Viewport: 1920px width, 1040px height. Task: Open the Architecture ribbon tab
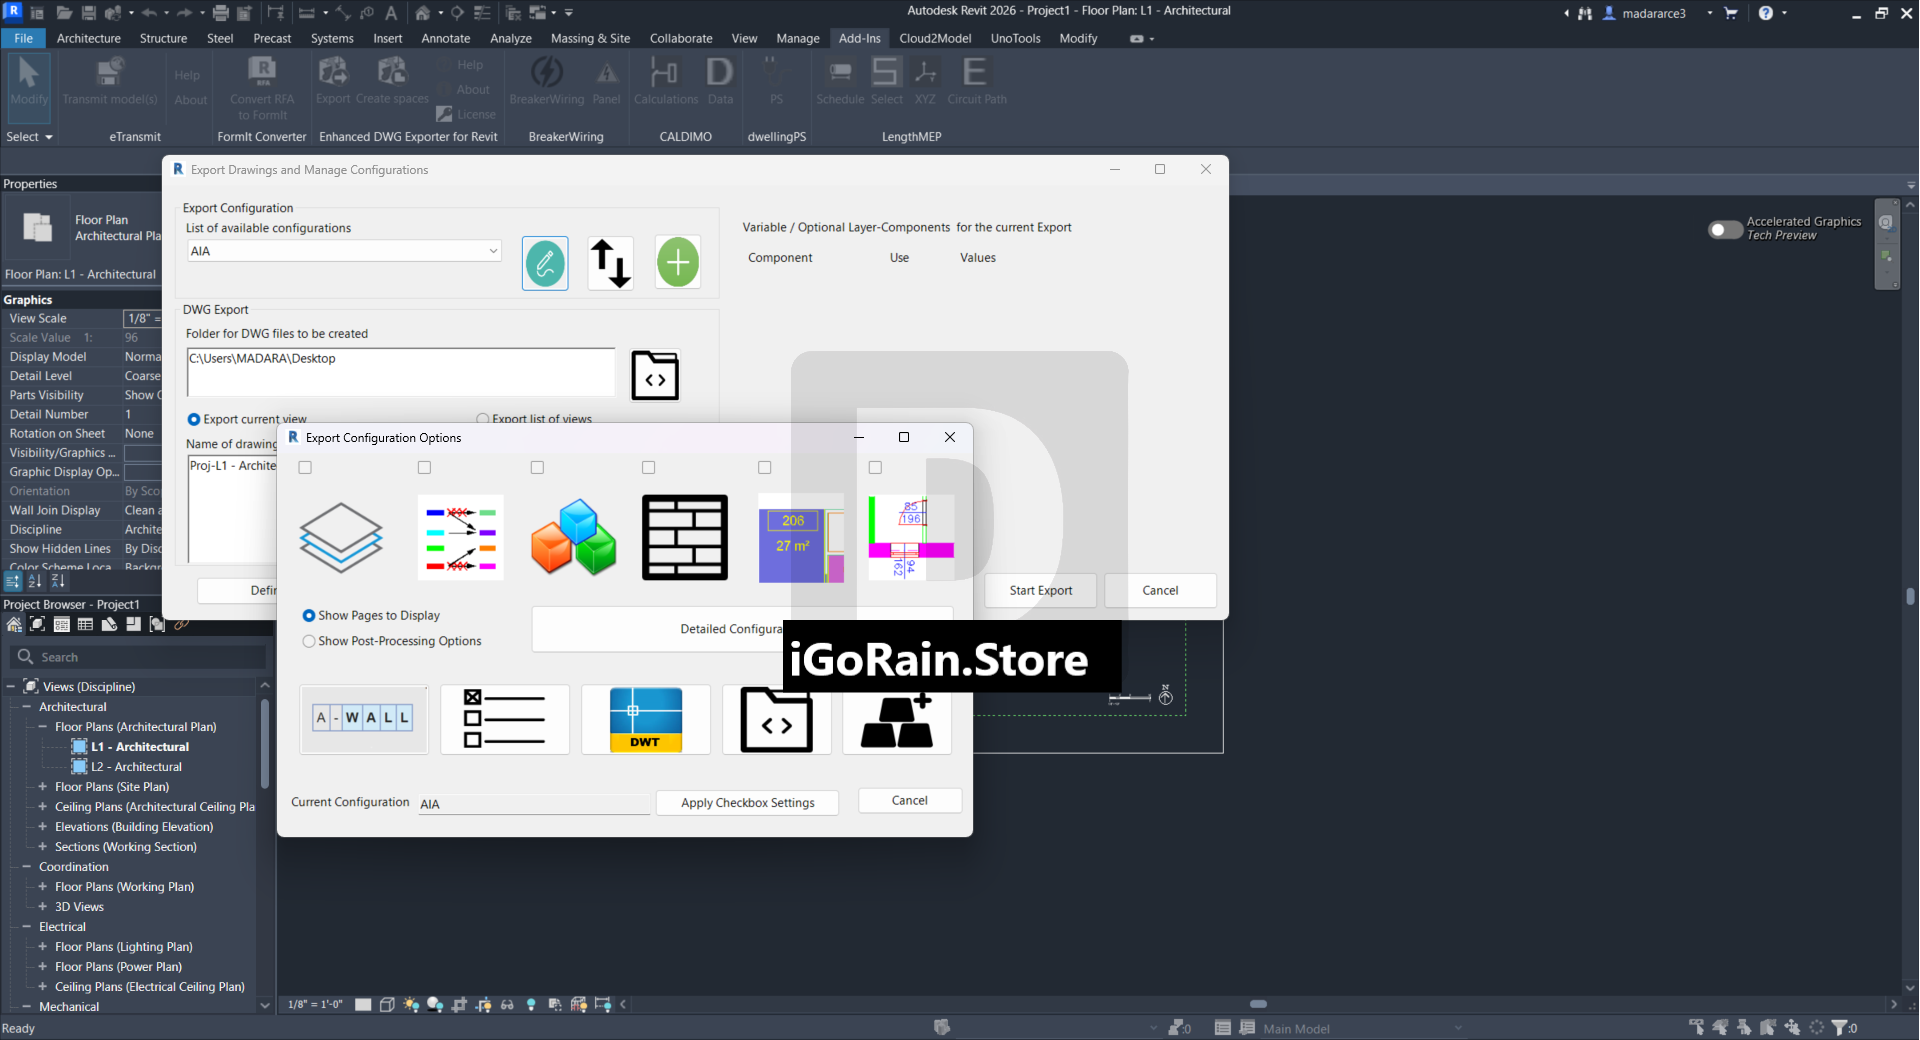89,39
